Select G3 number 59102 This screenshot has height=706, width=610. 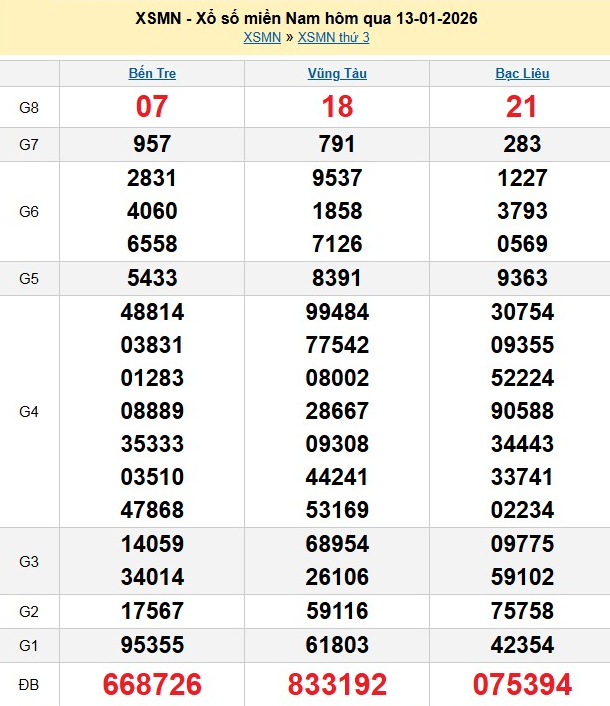522,577
